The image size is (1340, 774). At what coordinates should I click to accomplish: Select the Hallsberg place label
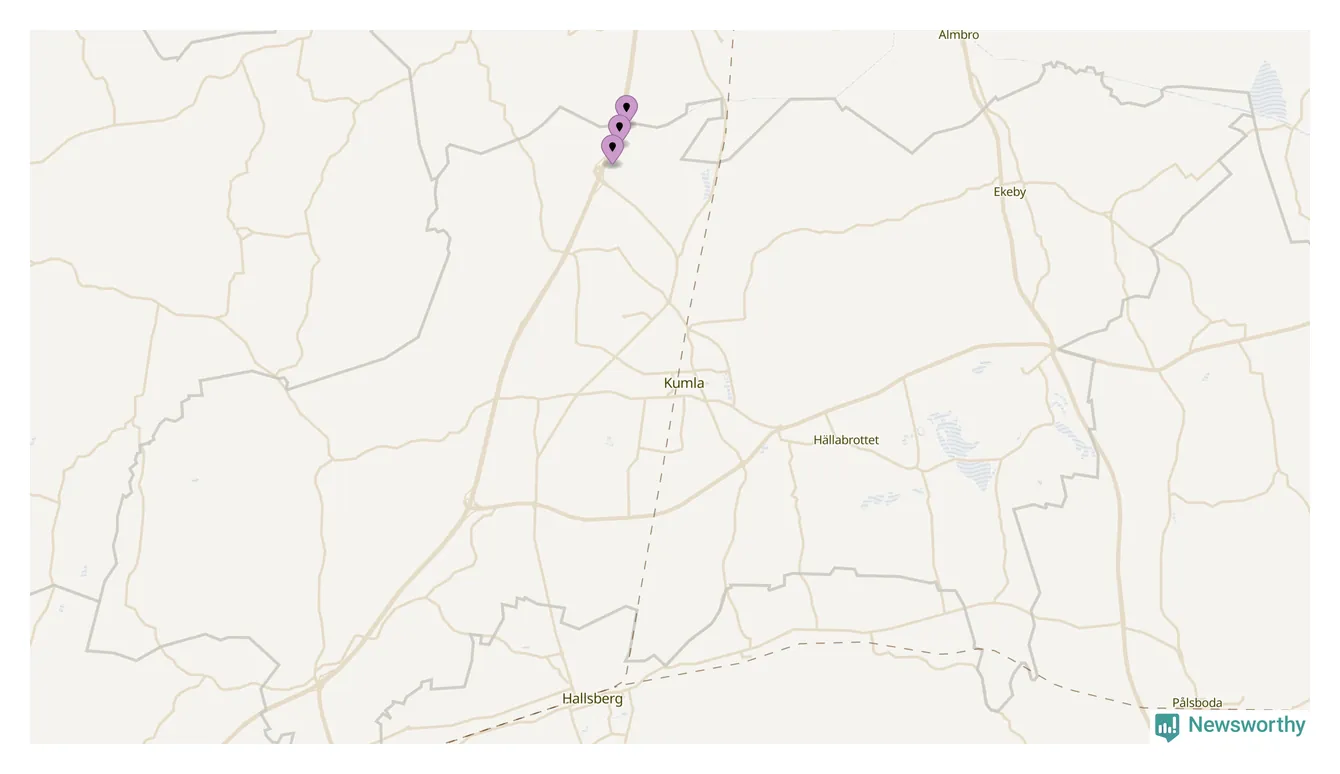click(x=592, y=699)
